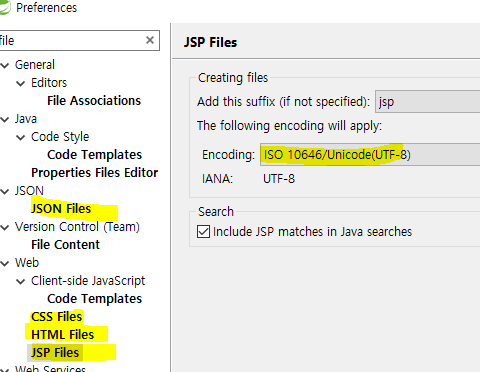The image size is (480, 372).
Task: Select the Code Style label
Action: [x=60, y=137]
